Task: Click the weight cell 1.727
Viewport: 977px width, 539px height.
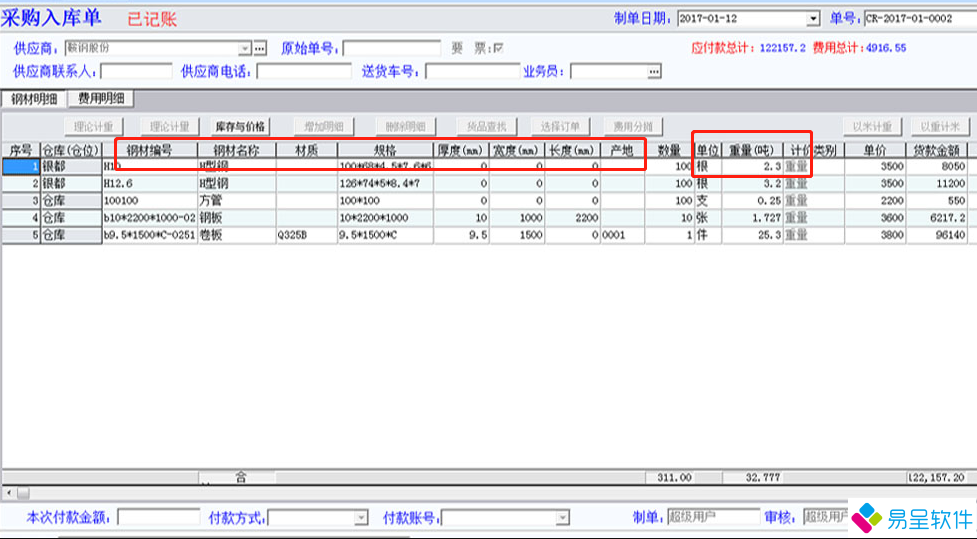Action: (x=751, y=218)
